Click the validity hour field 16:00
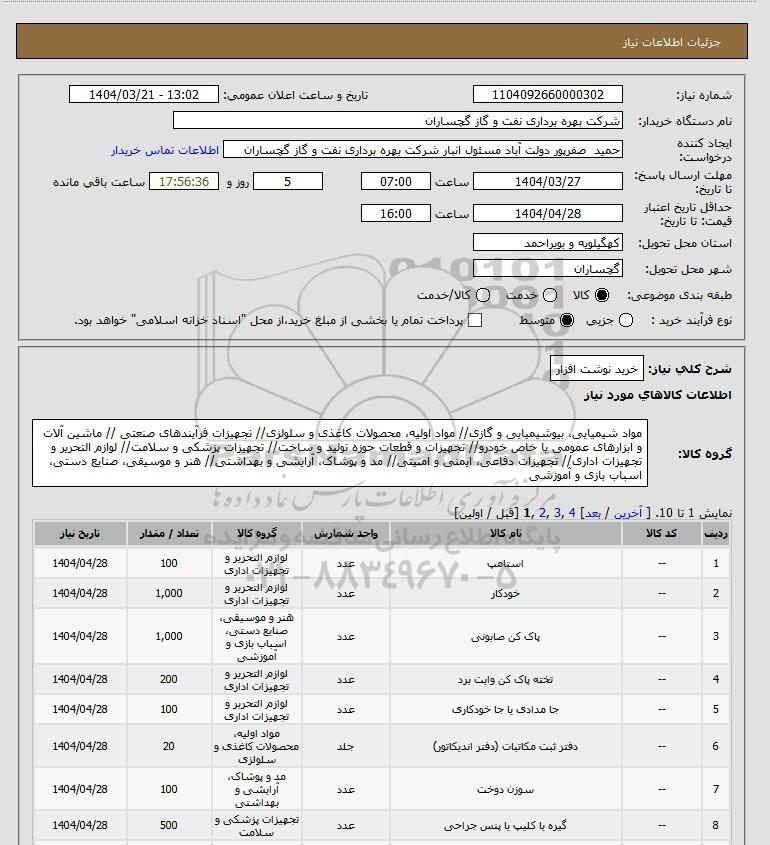Image resolution: width=770 pixels, height=845 pixels. point(396,213)
